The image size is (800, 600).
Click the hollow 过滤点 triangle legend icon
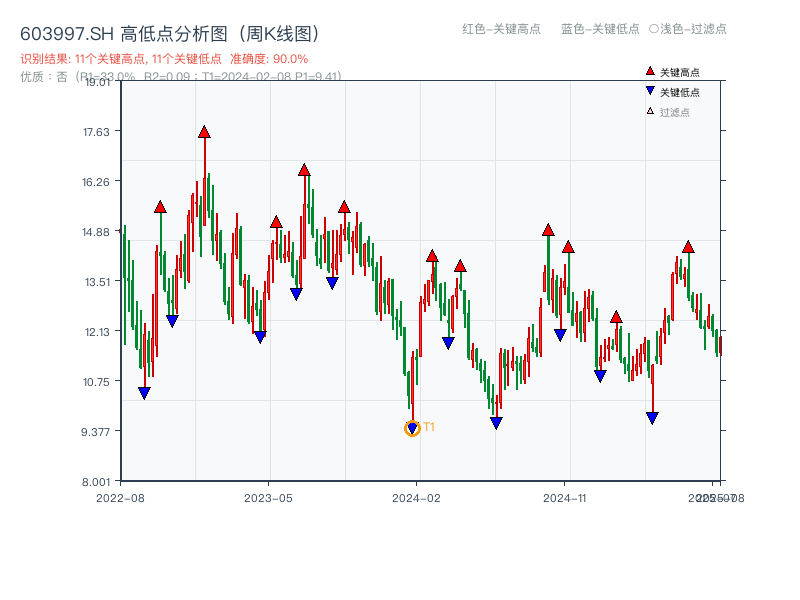(649, 111)
